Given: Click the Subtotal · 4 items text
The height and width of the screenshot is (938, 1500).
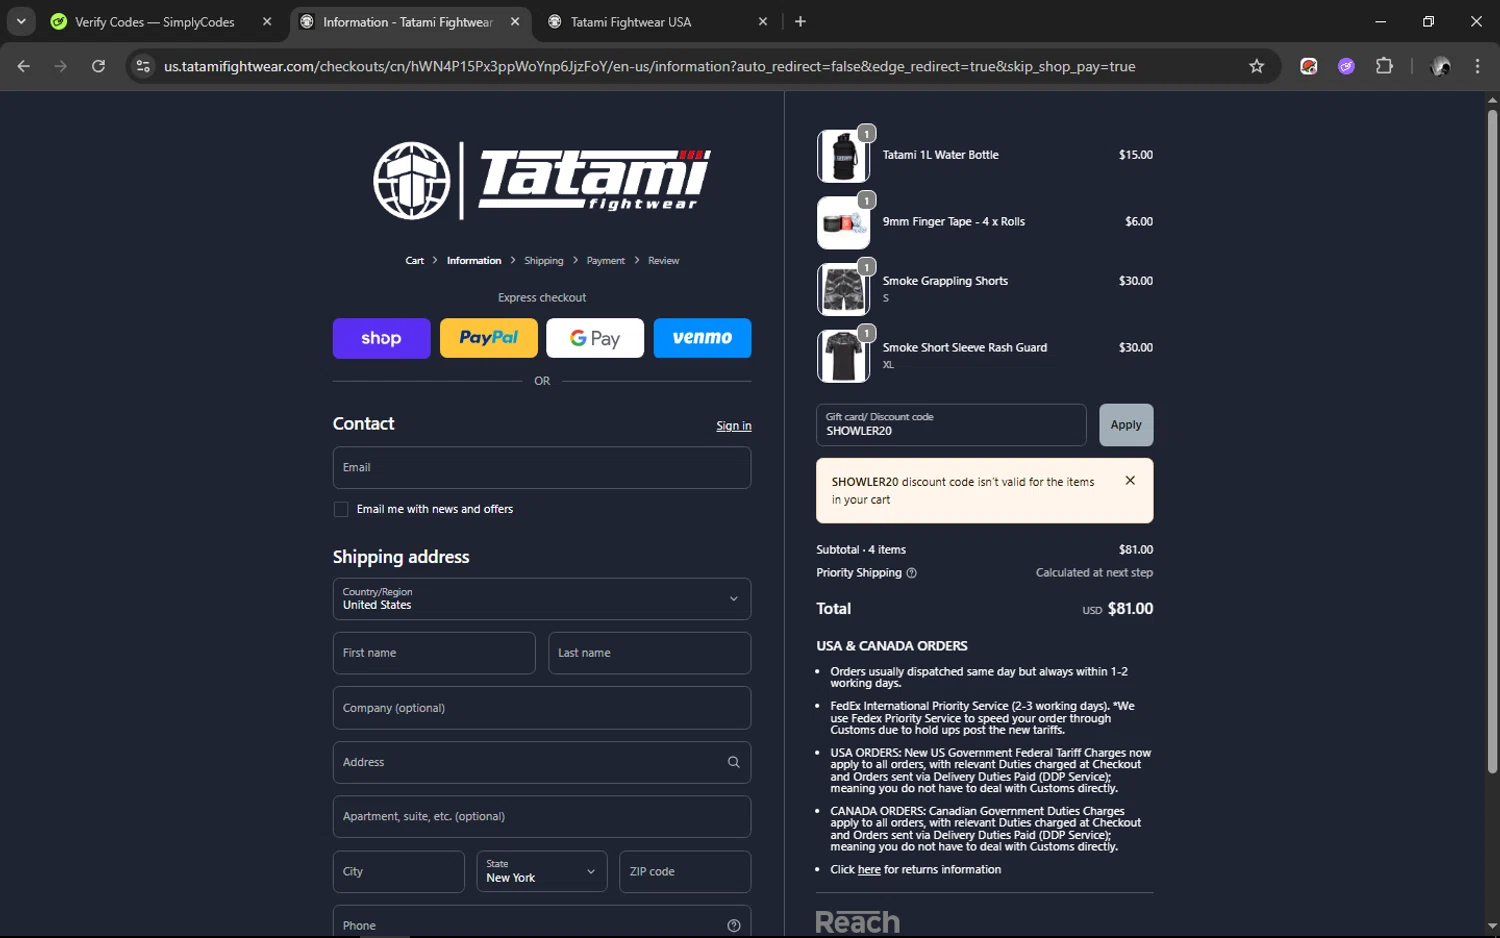Looking at the screenshot, I should [861, 550].
